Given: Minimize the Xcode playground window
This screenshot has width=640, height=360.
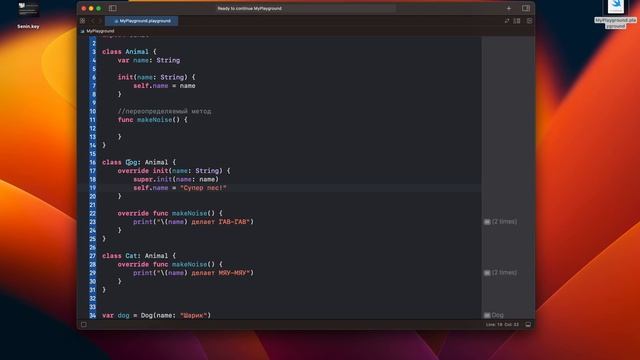Looking at the screenshot, I should tap(91, 8).
